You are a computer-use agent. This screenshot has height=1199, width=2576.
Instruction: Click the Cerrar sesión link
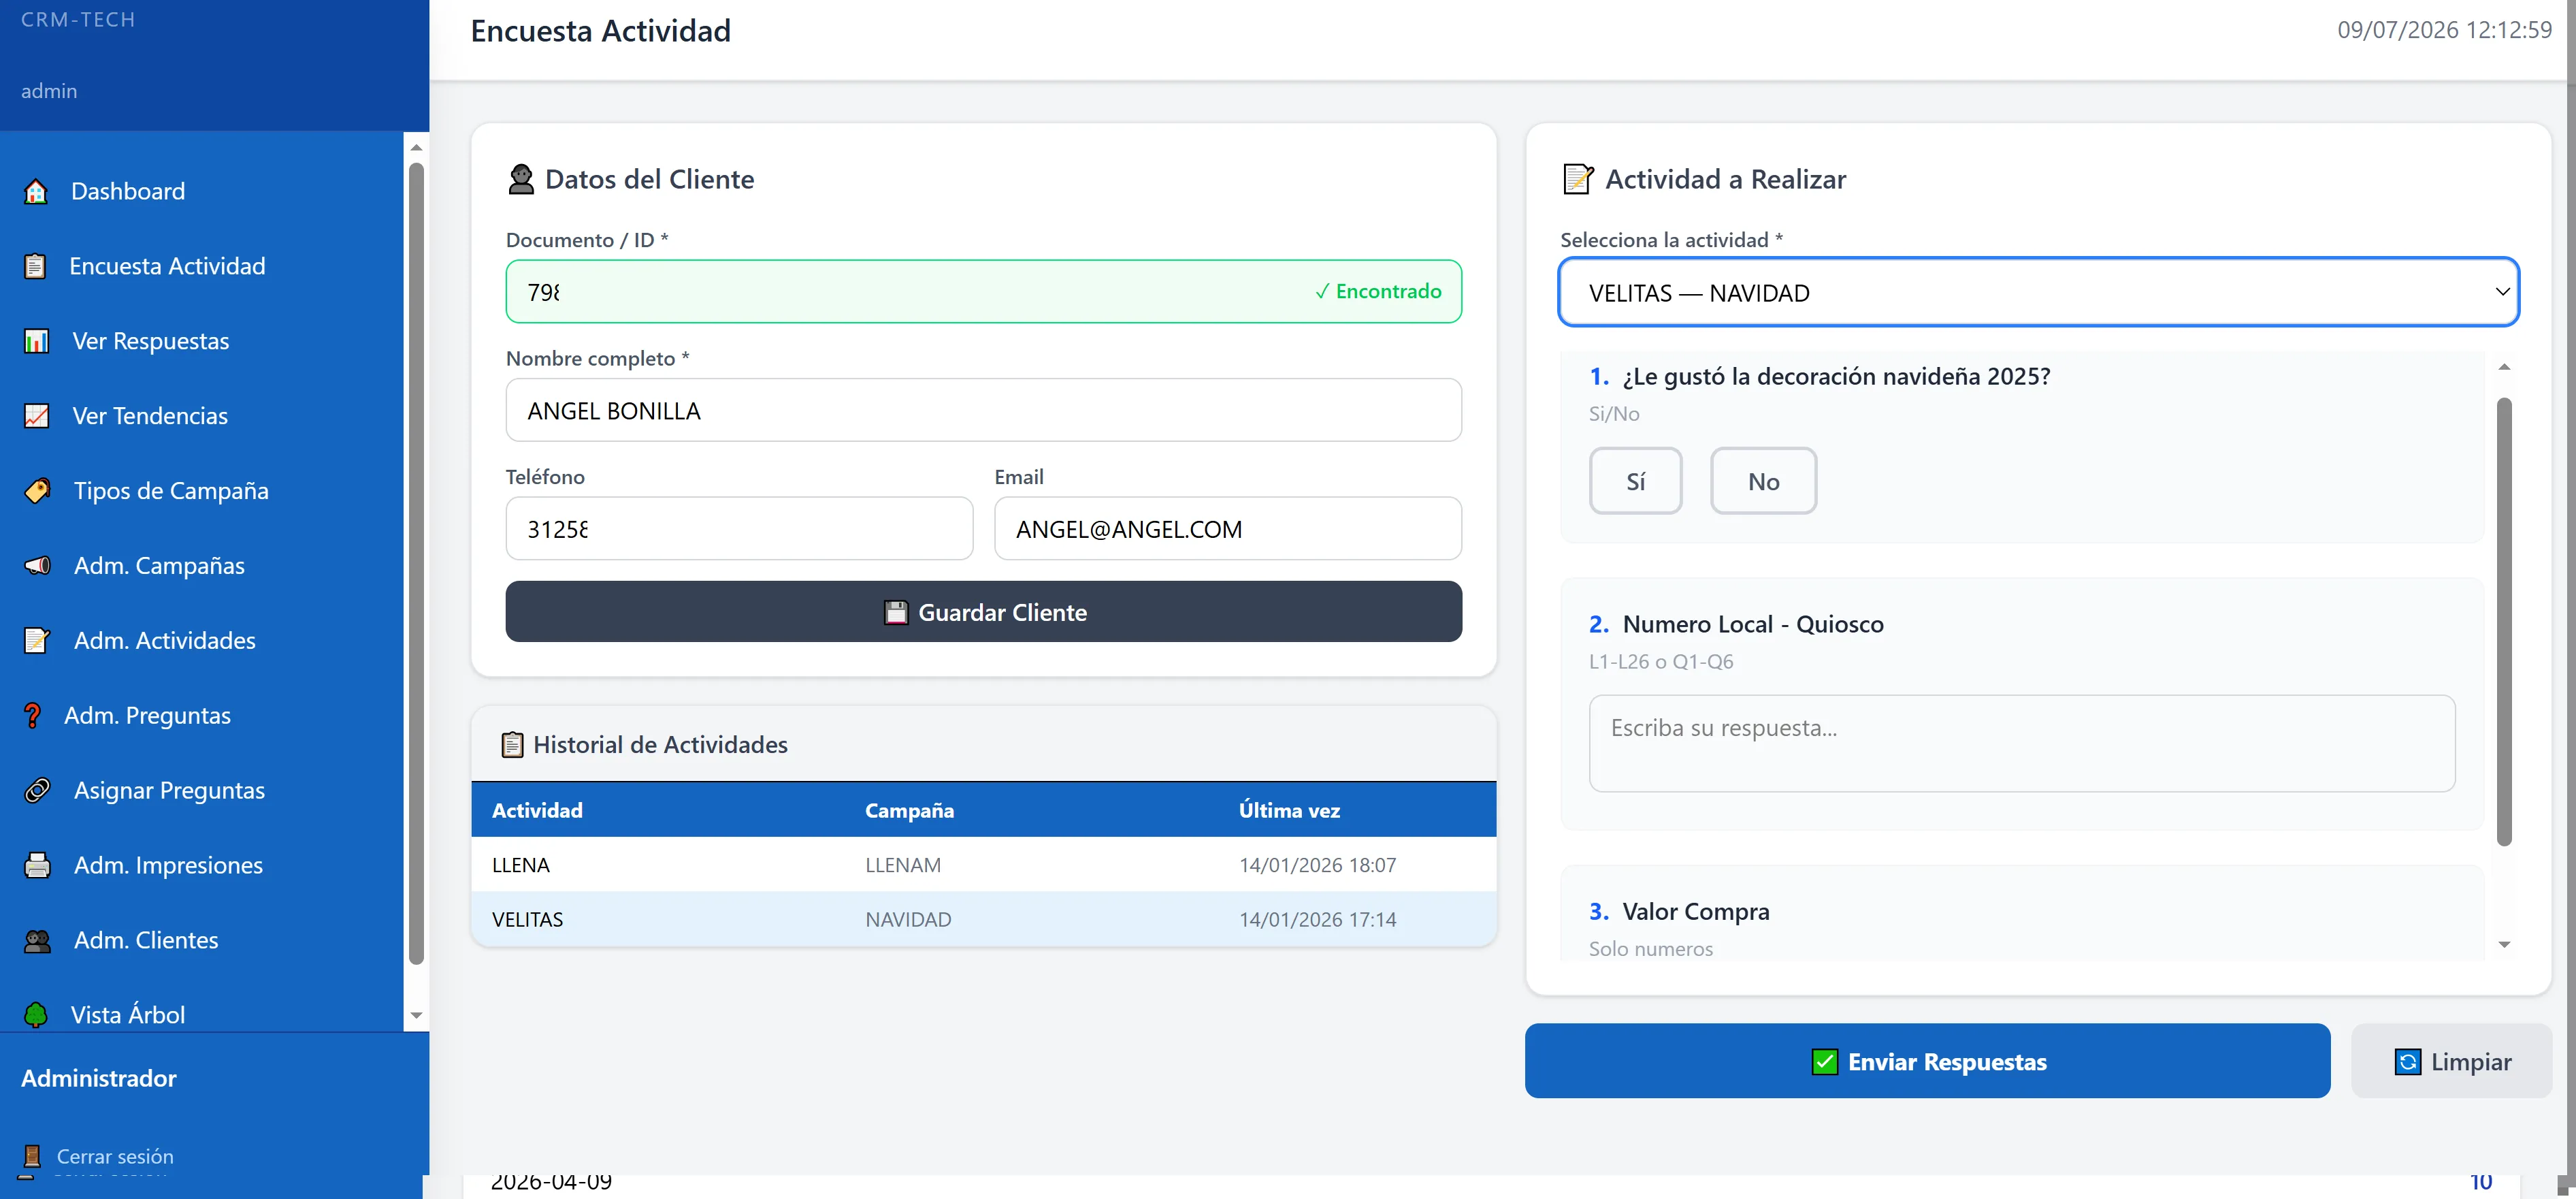coord(115,1157)
